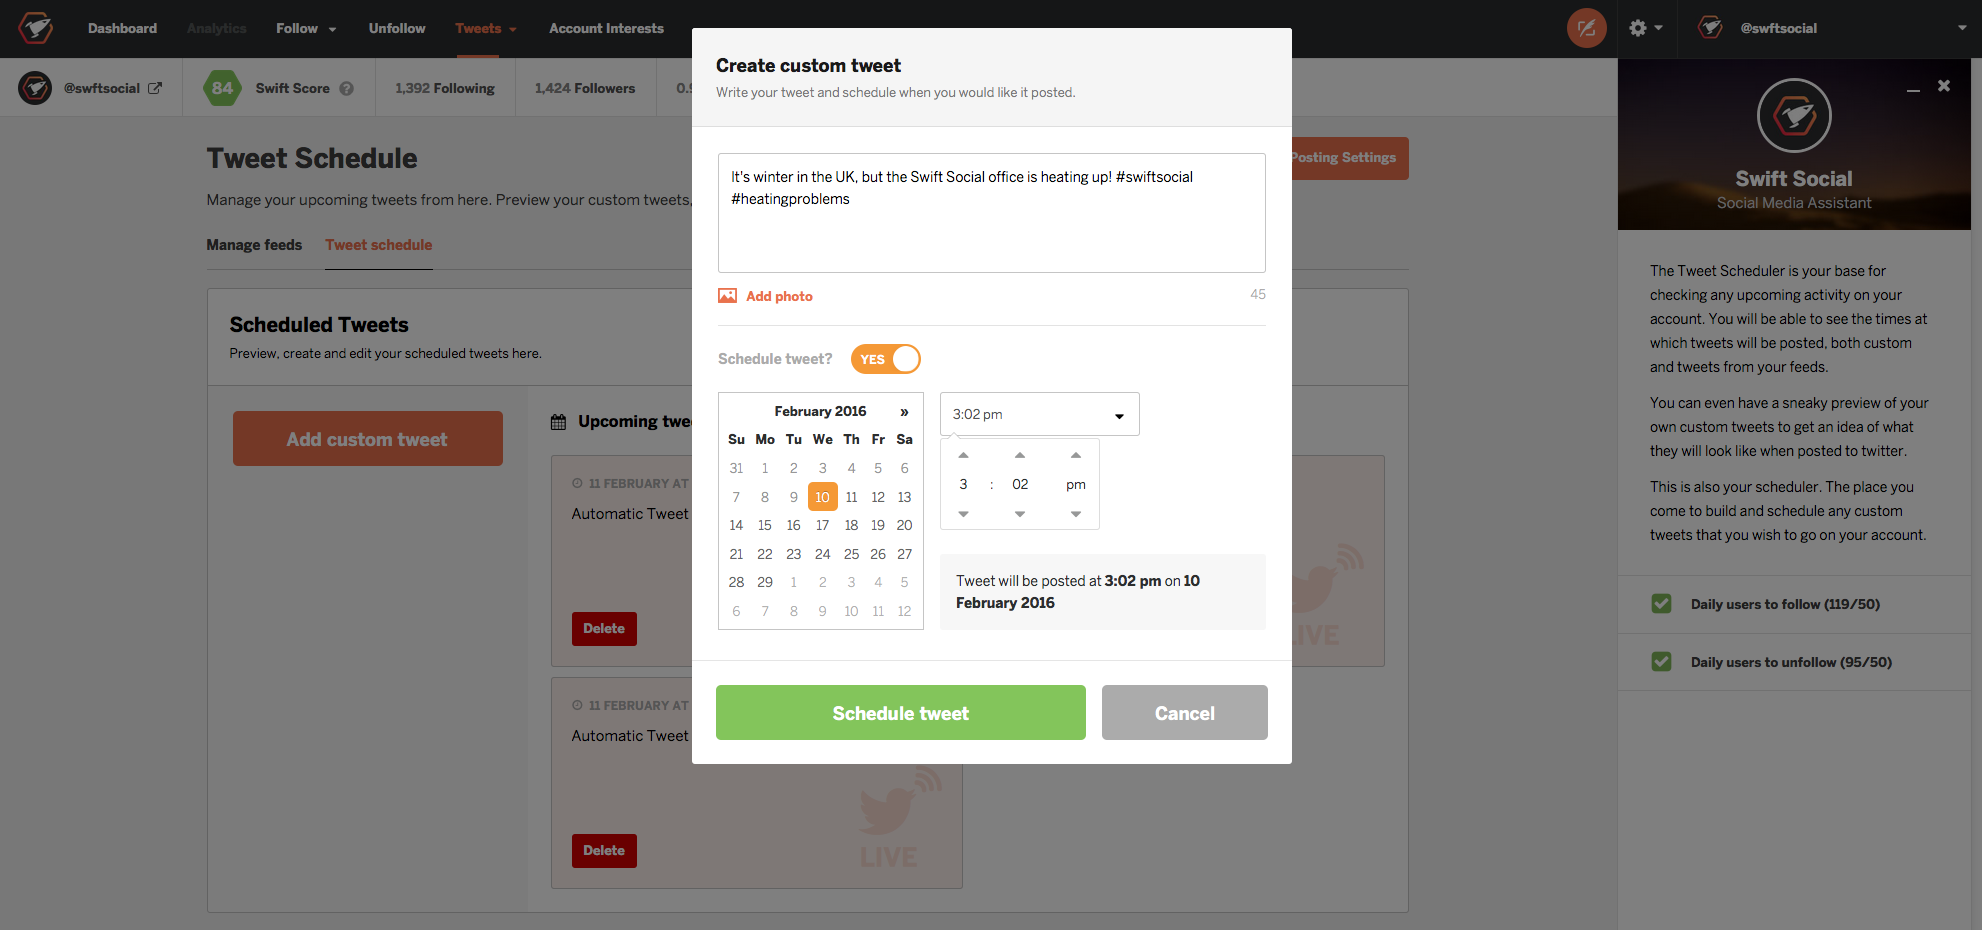The image size is (1982, 930).
Task: Minimize the Social Media Assistant panel
Action: tap(1915, 88)
